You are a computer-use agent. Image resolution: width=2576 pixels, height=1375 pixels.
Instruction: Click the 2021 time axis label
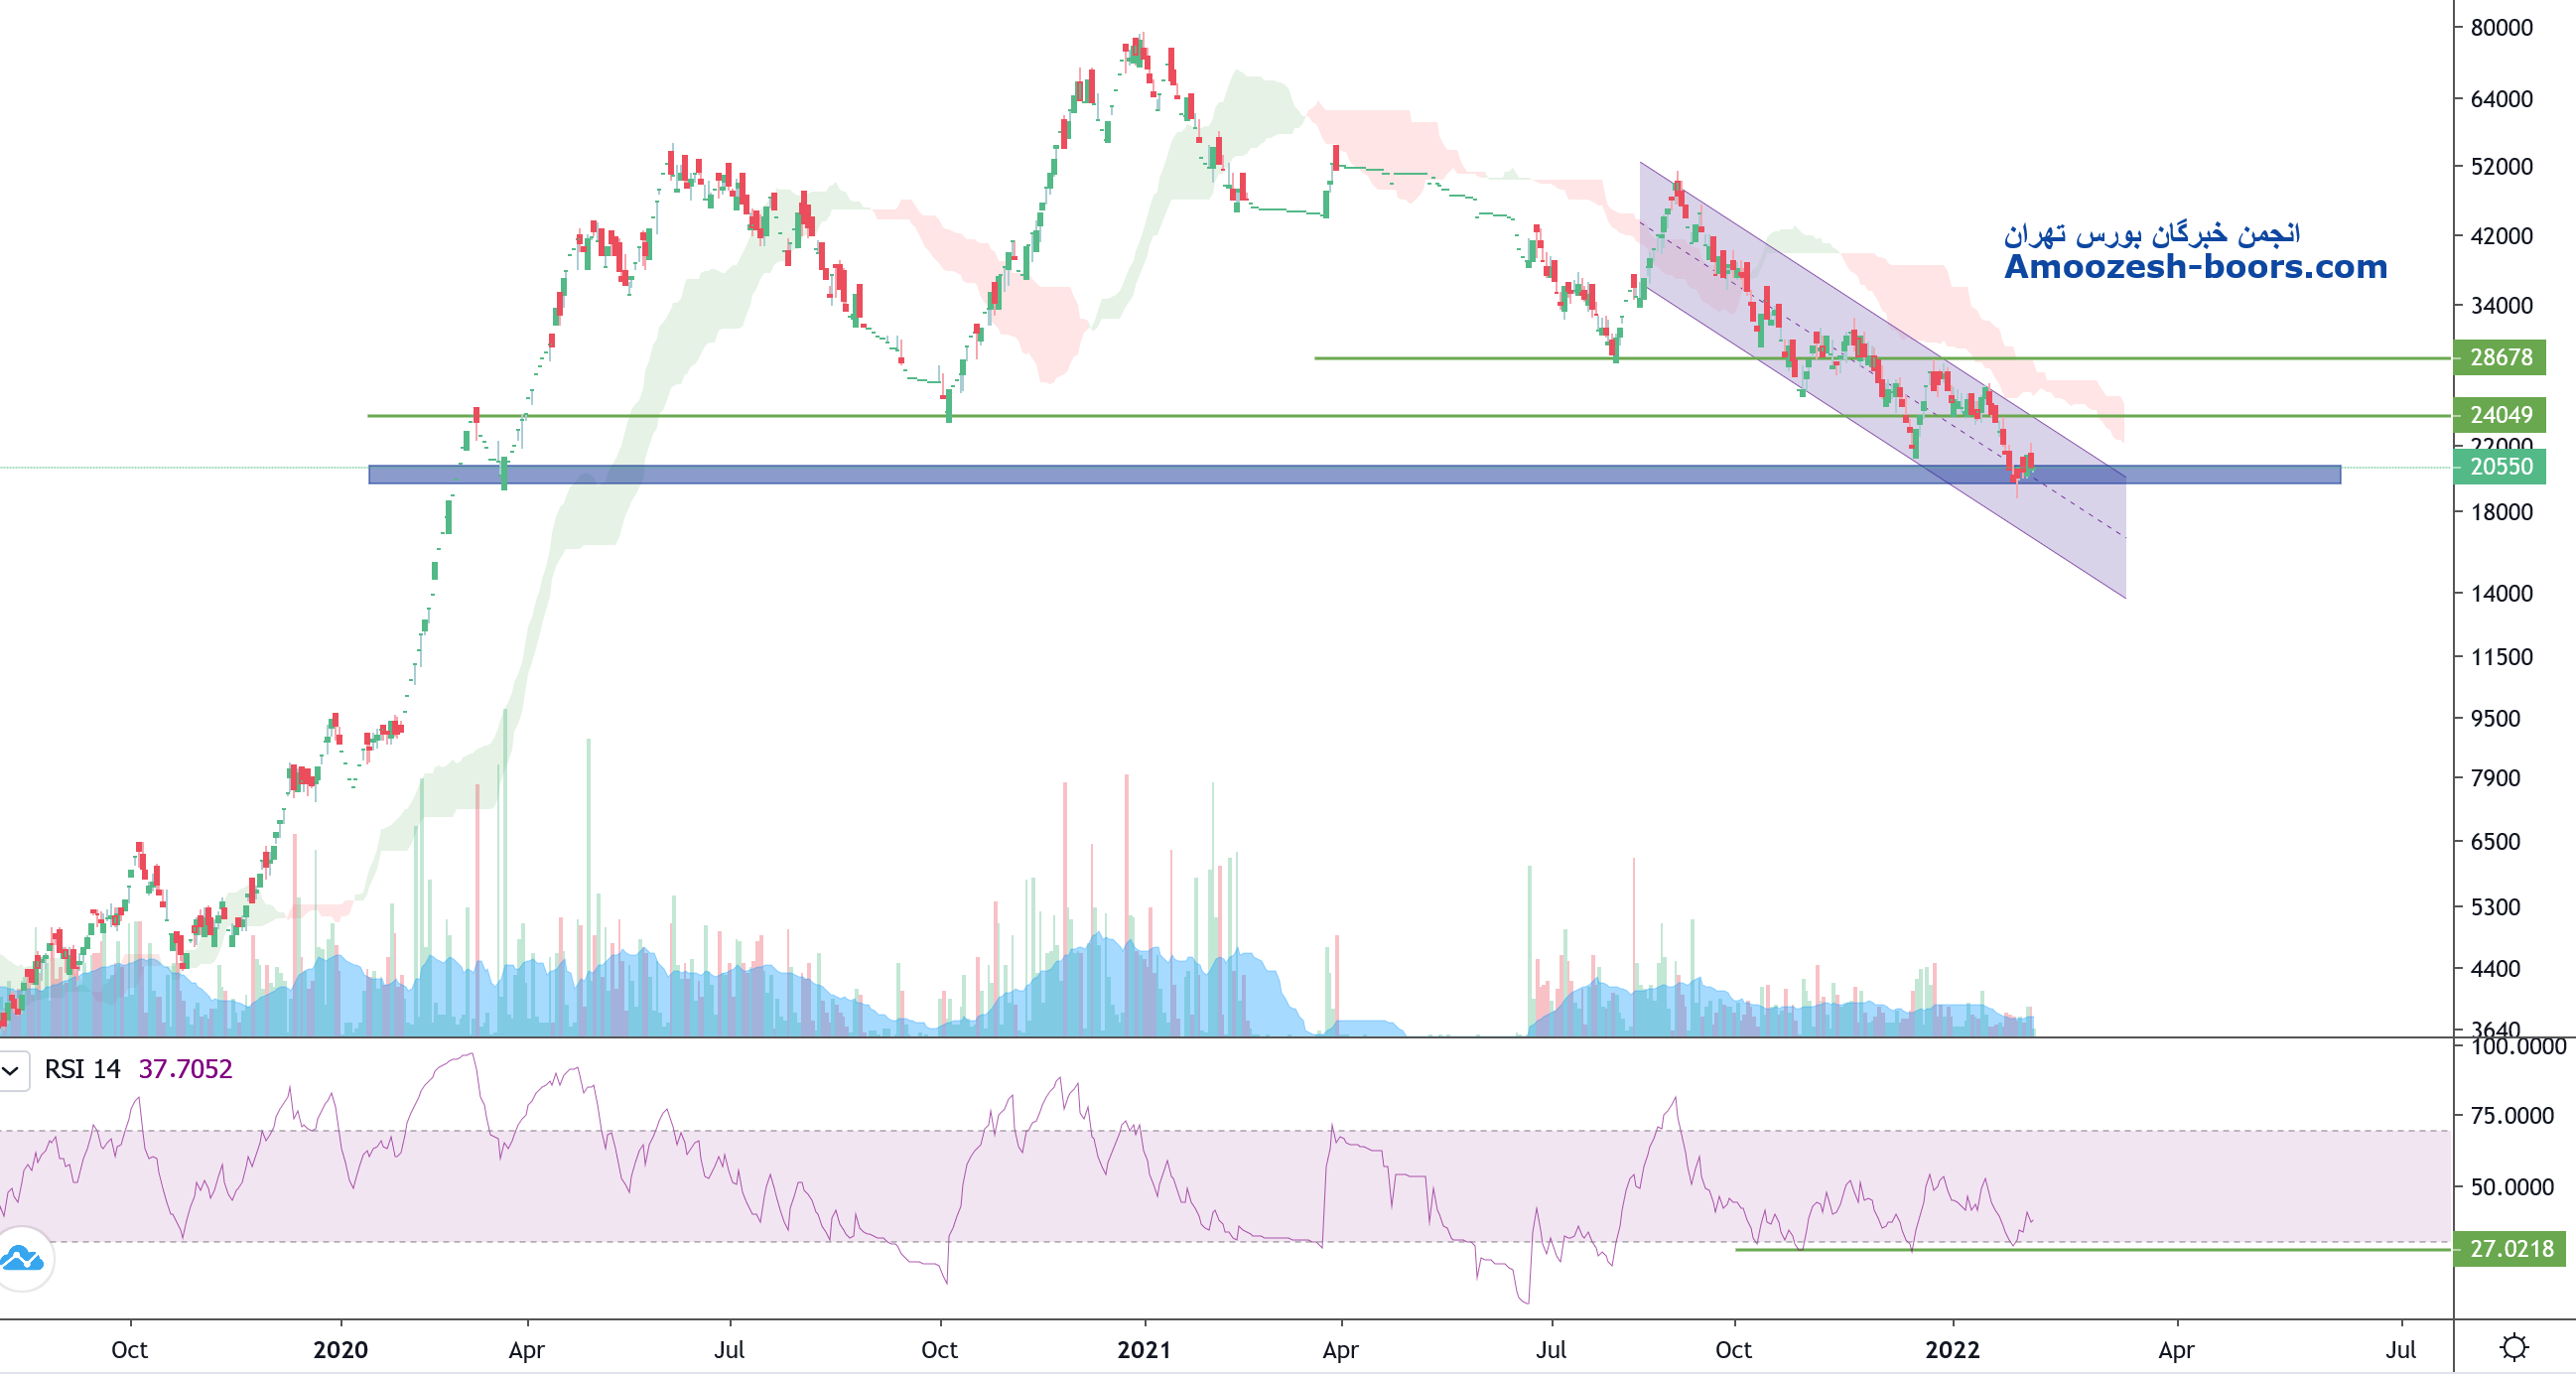(x=1143, y=1350)
